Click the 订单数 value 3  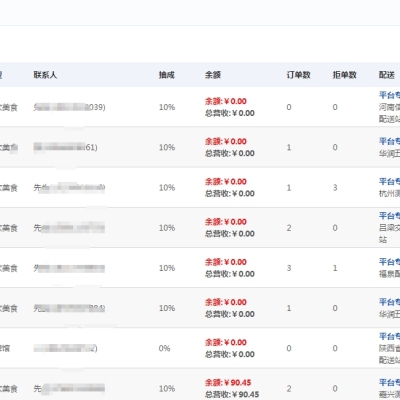click(289, 268)
